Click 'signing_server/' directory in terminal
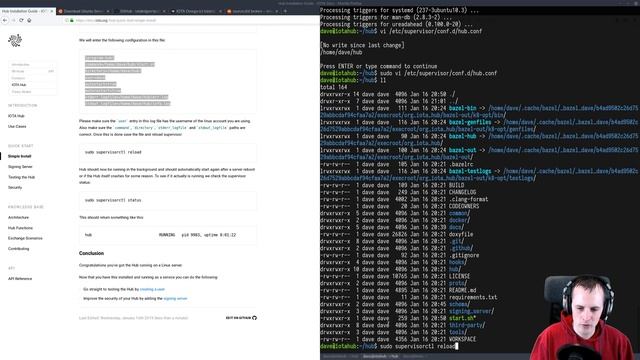 [x=471, y=311]
